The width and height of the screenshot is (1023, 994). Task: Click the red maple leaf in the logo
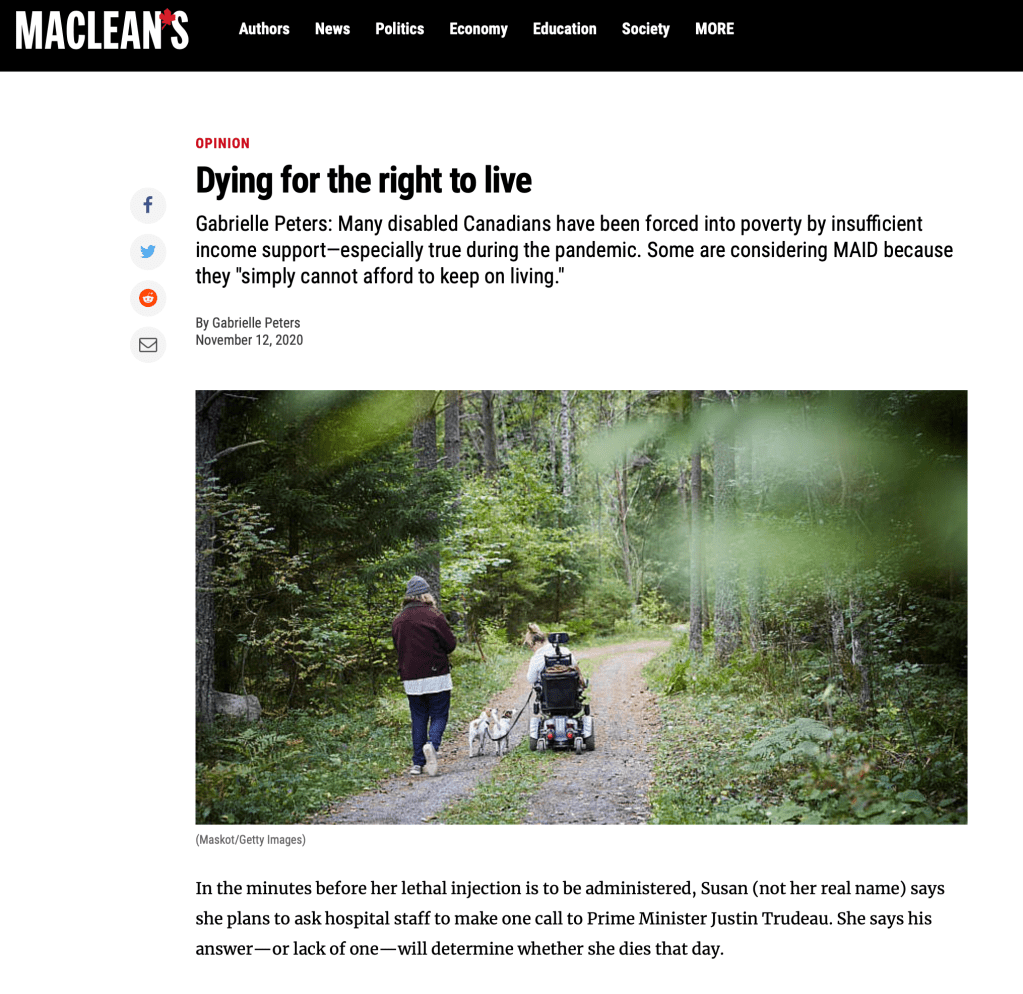click(x=168, y=16)
